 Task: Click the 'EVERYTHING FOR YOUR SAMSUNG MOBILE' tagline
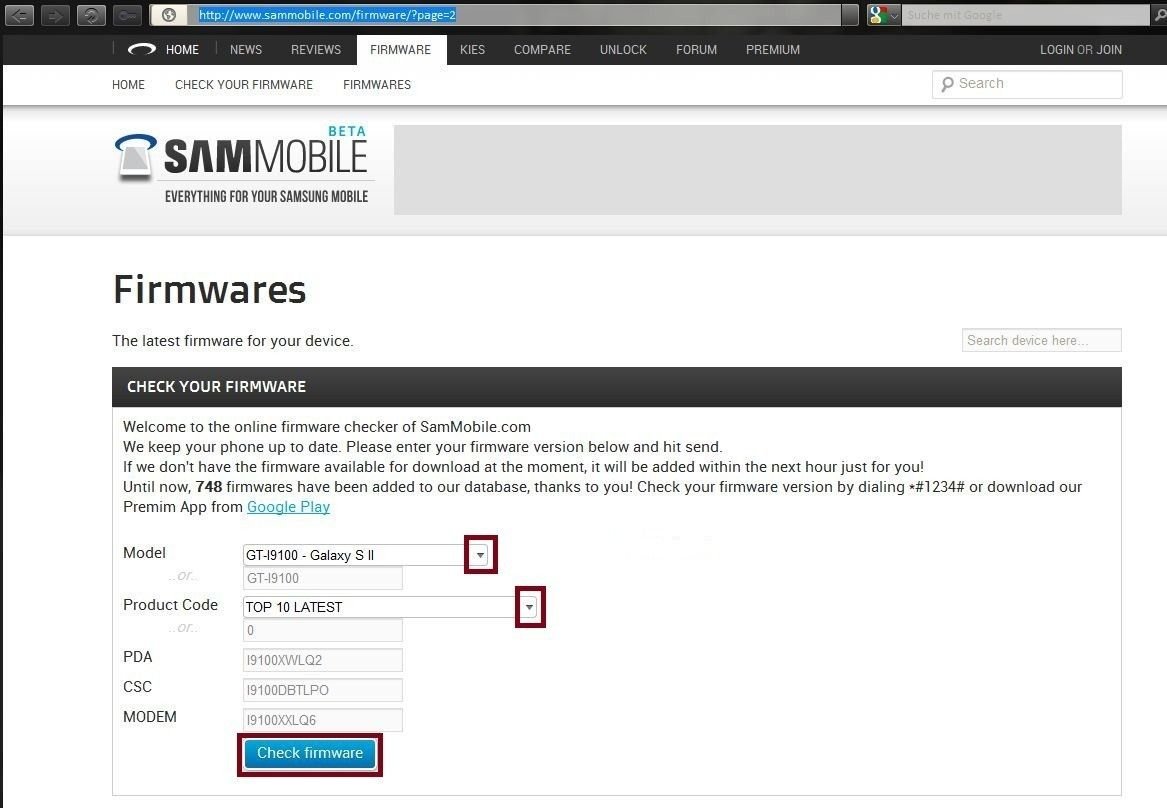[x=266, y=196]
